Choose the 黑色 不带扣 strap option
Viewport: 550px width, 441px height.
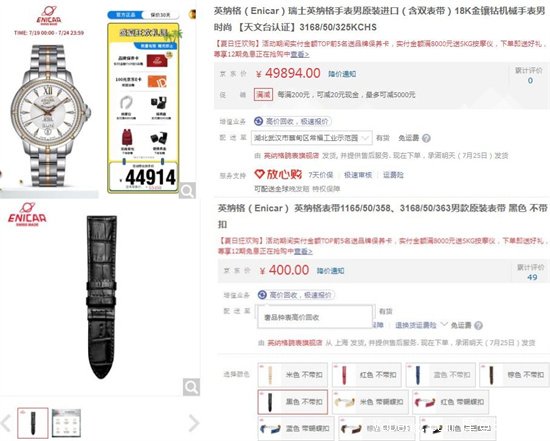293,402
